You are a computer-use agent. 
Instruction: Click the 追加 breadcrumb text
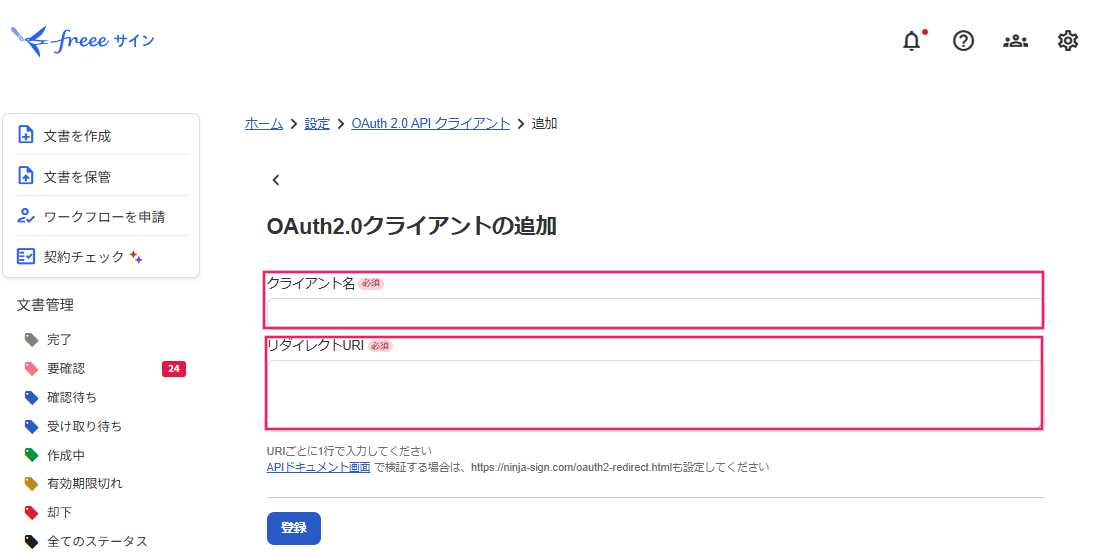pyautogui.click(x=544, y=124)
